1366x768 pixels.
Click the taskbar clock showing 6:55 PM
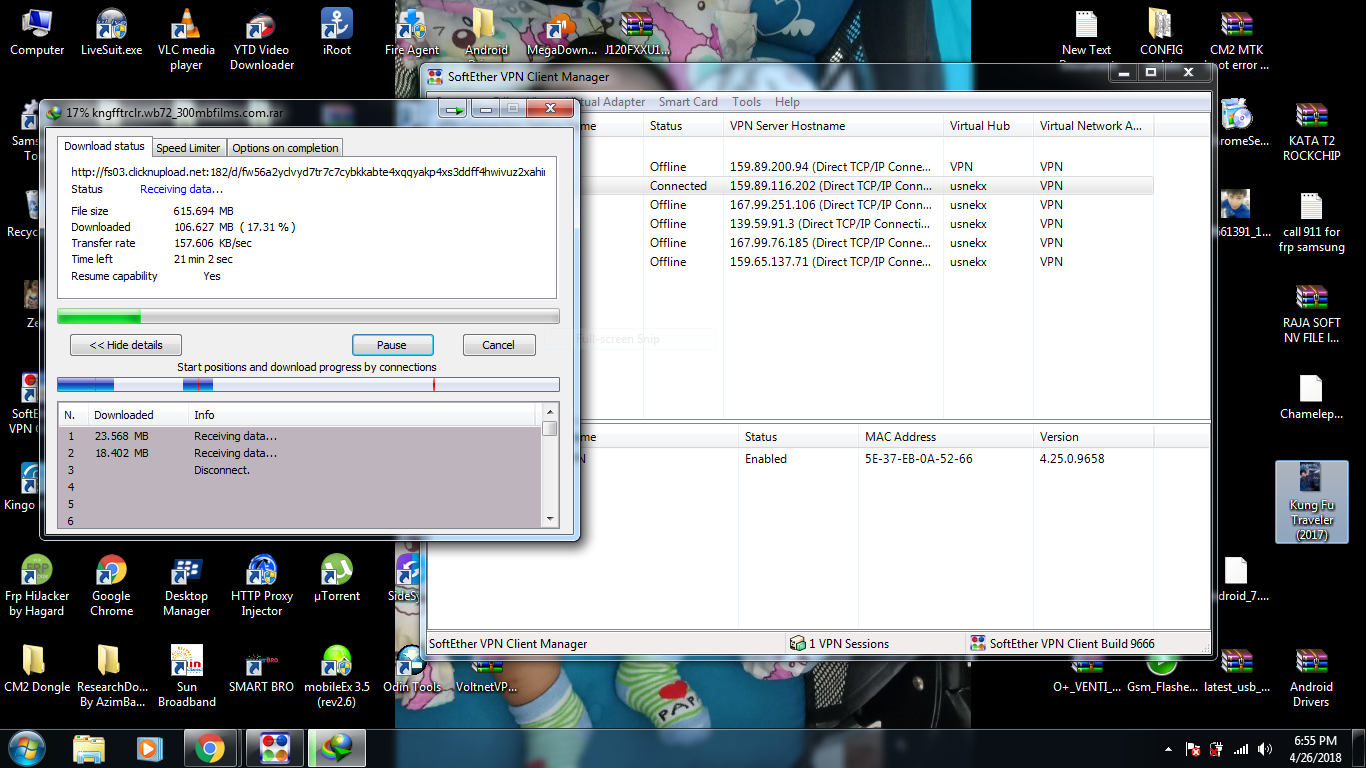click(x=1314, y=749)
